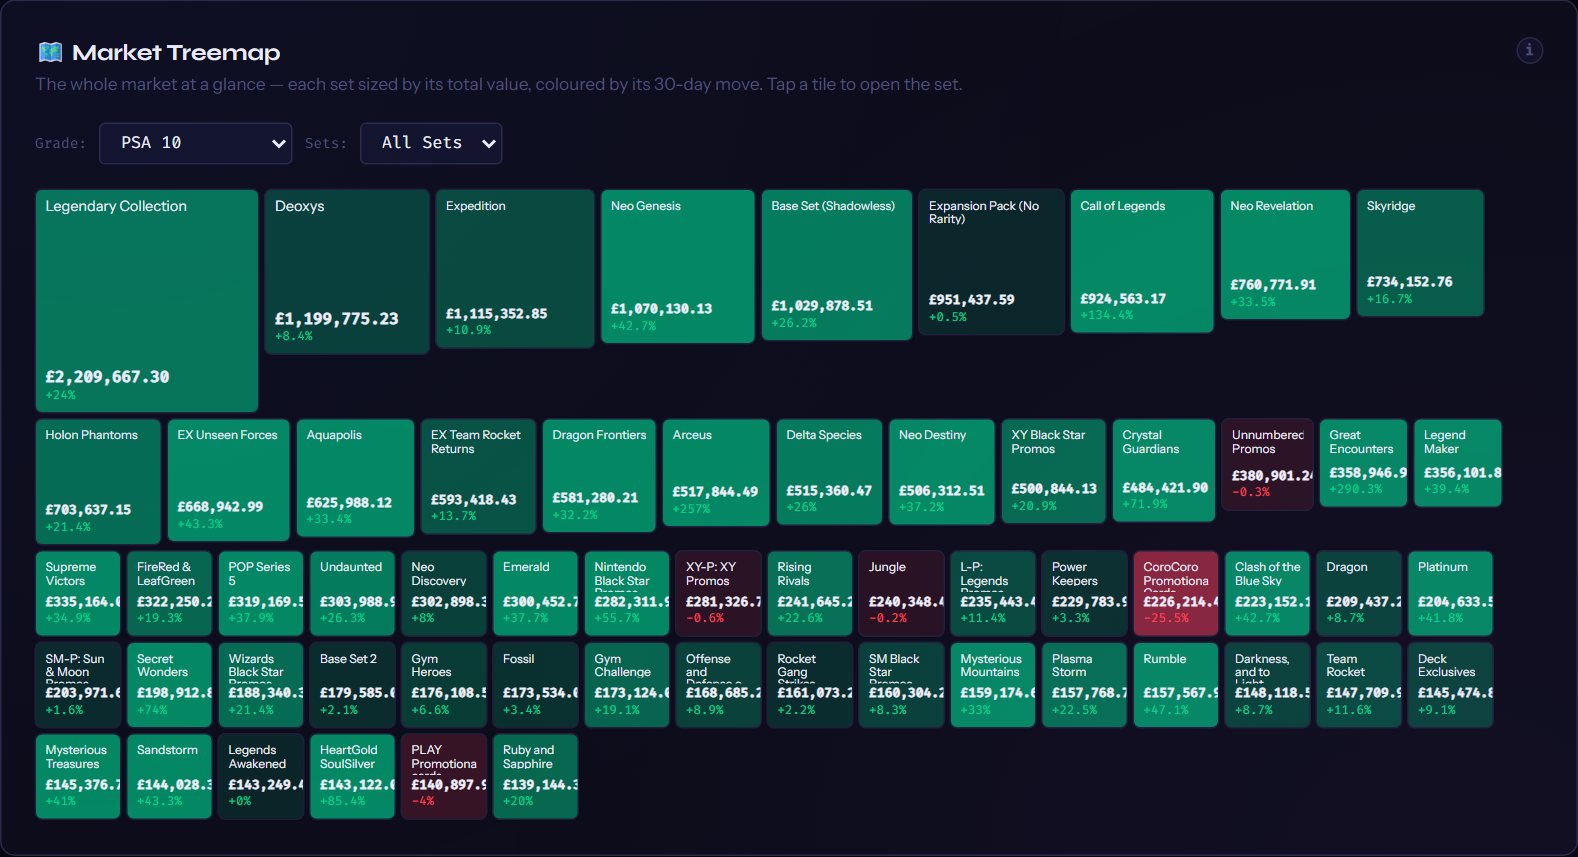The image size is (1578, 857).
Task: Open the Fossil set tile
Action: pyautogui.click(x=535, y=685)
